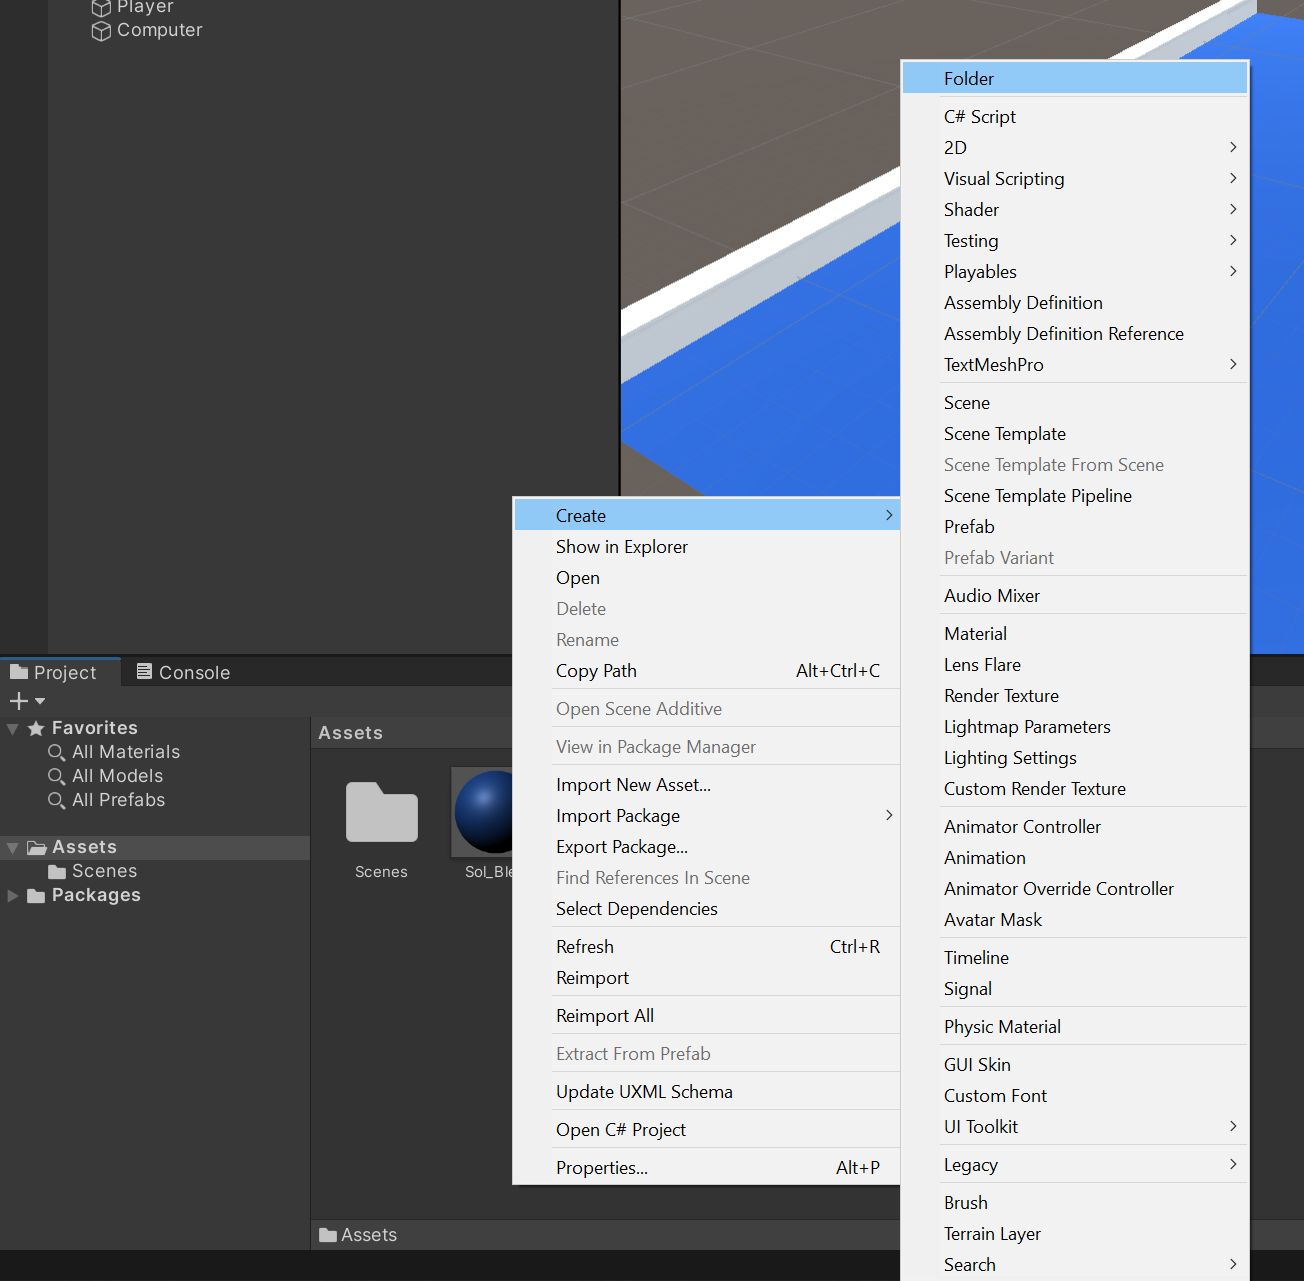
Task: Choose Lens Flare
Action: point(1075,665)
